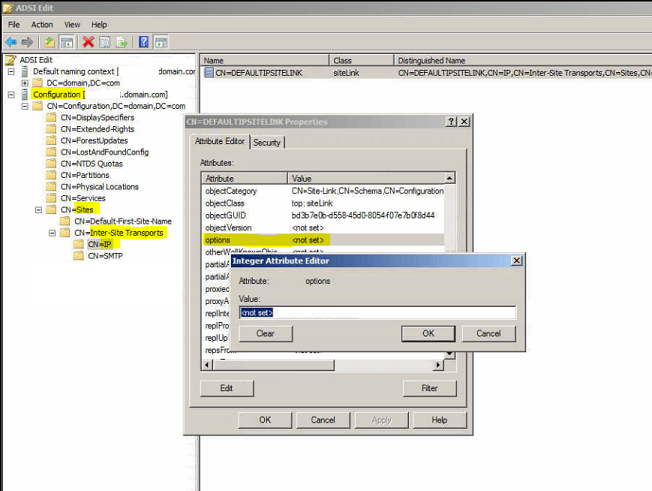Click the Default naming context server icon

point(25,72)
